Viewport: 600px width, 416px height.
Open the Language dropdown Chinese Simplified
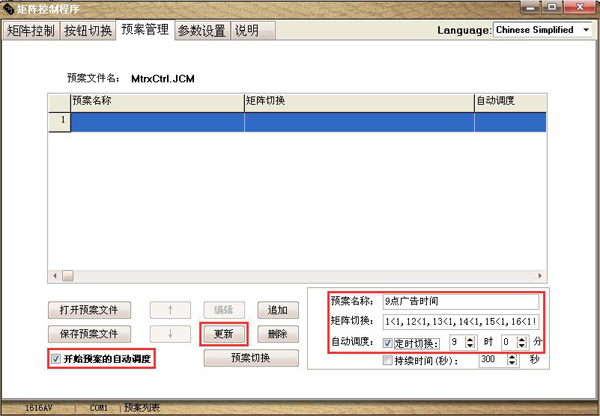543,30
